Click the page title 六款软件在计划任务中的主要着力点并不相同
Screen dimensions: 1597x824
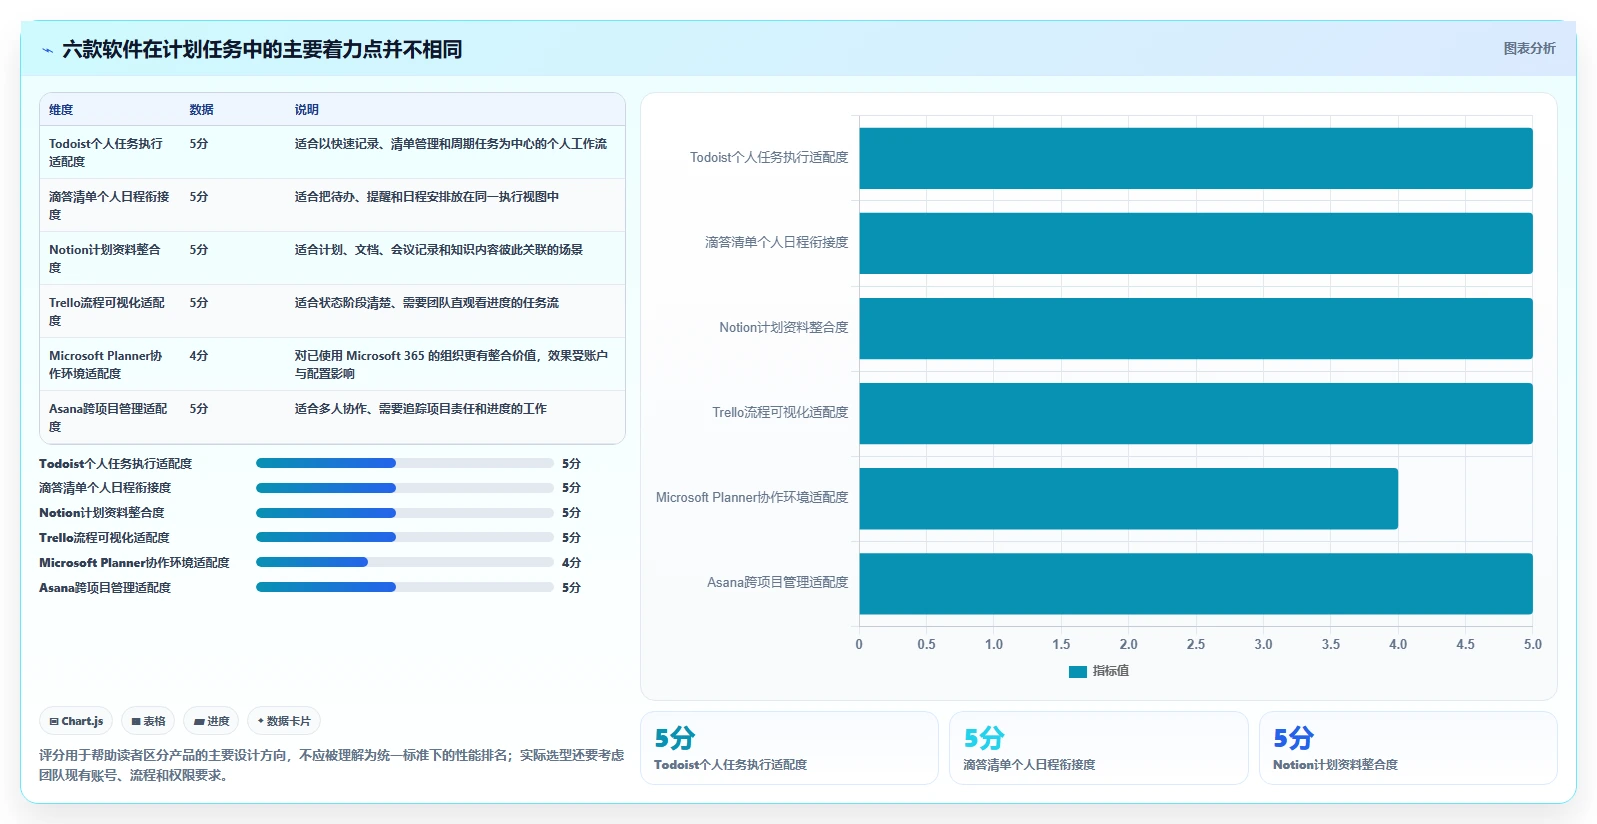pos(262,50)
